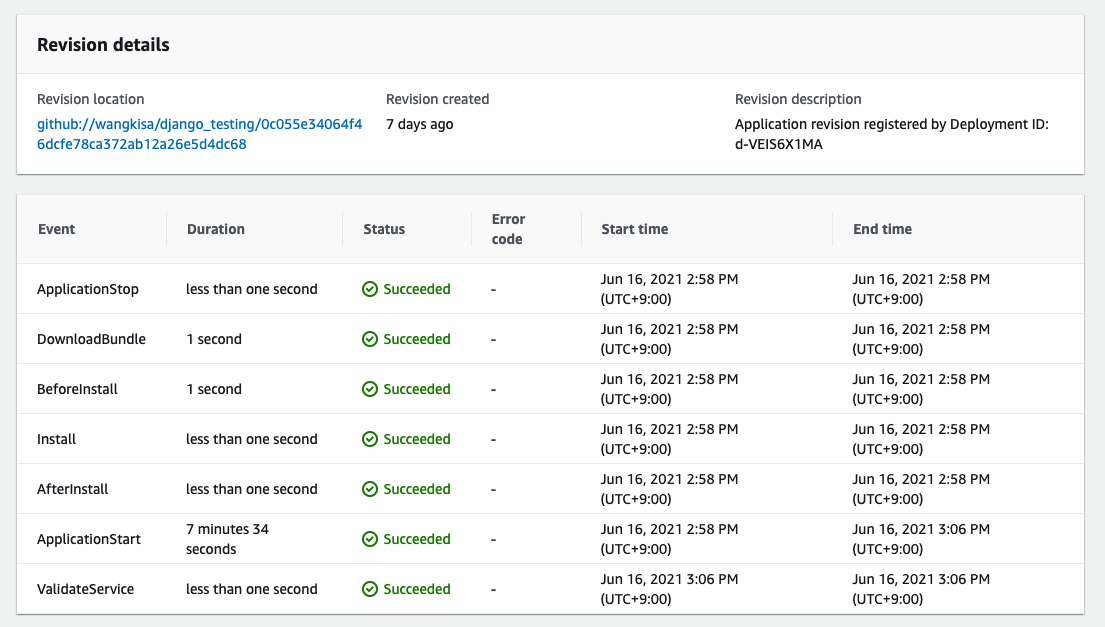Click the ApplicationStart succeeded checkmark icon
Image resolution: width=1105 pixels, height=627 pixels.
pyautogui.click(x=370, y=539)
